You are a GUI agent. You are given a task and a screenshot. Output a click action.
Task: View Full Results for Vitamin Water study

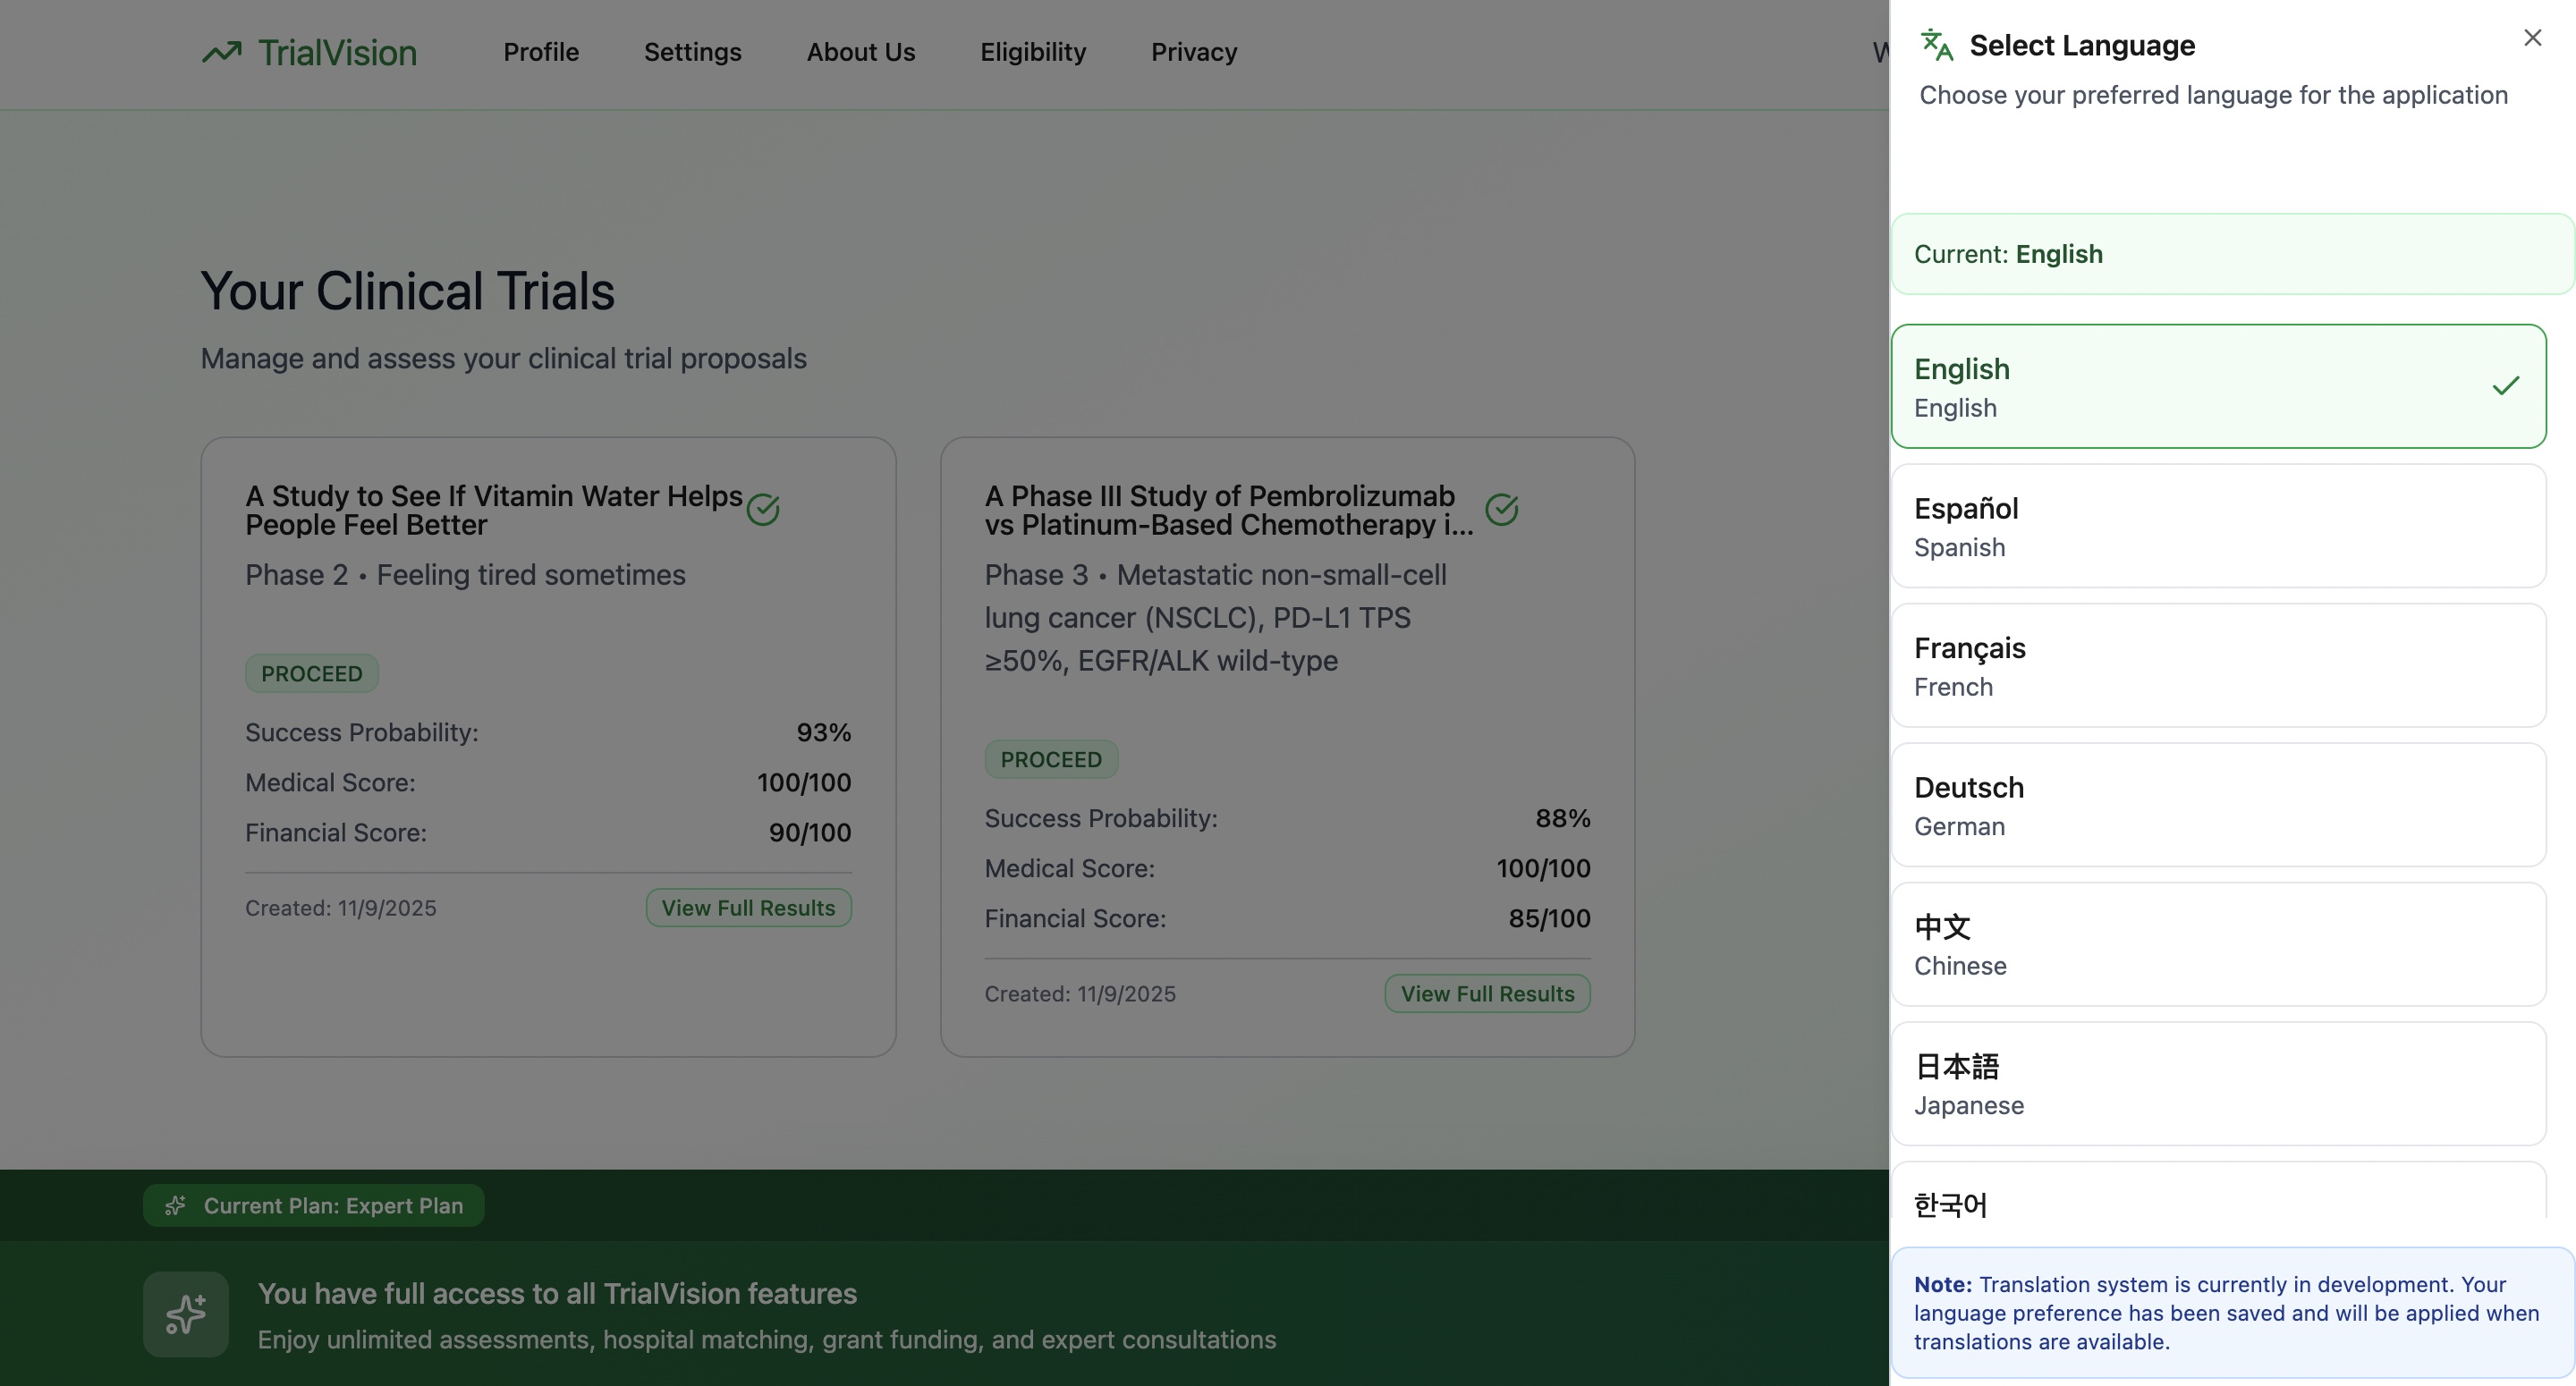point(748,908)
